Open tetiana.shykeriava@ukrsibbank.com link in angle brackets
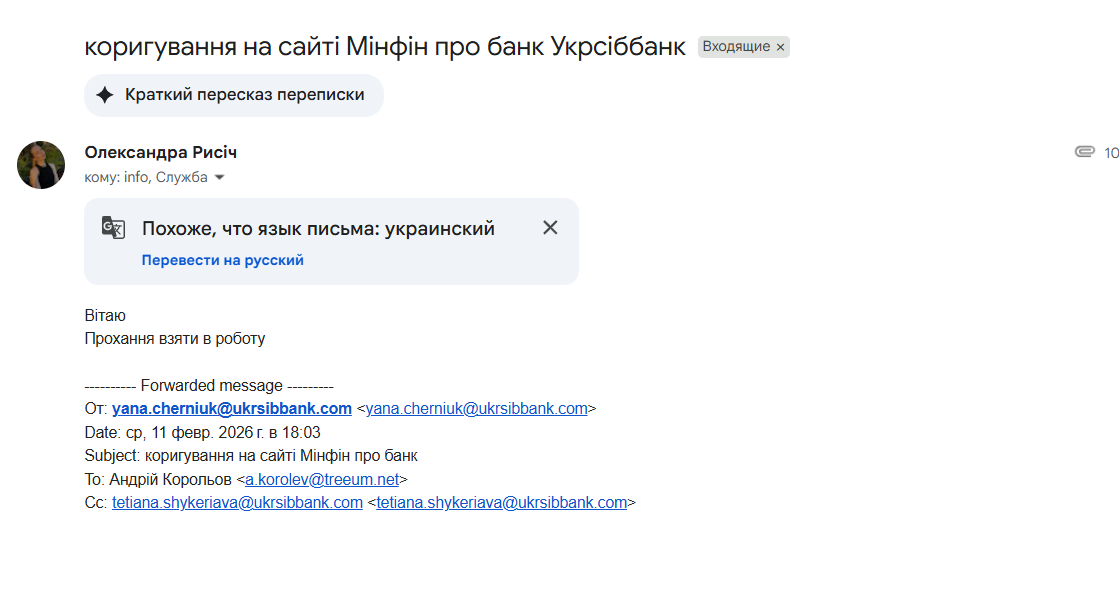The height and width of the screenshot is (592, 1119). coord(502,503)
